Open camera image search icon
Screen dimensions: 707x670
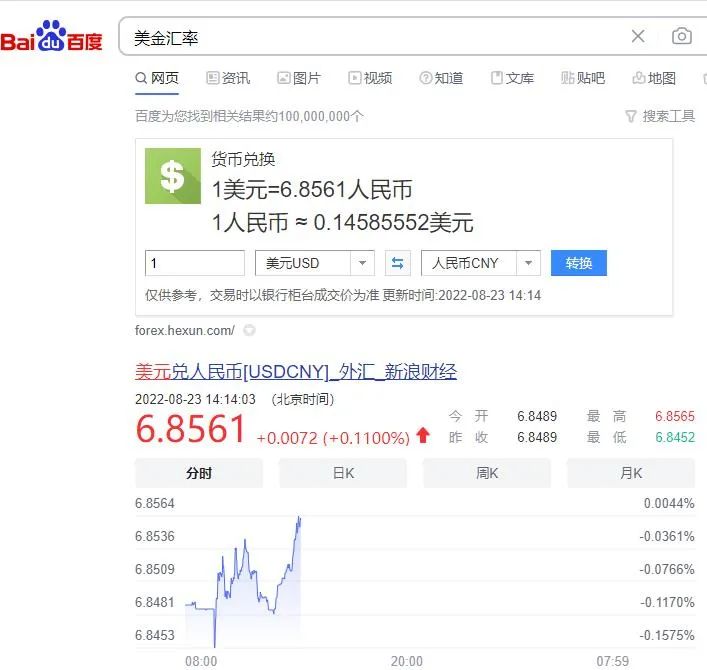pos(681,36)
